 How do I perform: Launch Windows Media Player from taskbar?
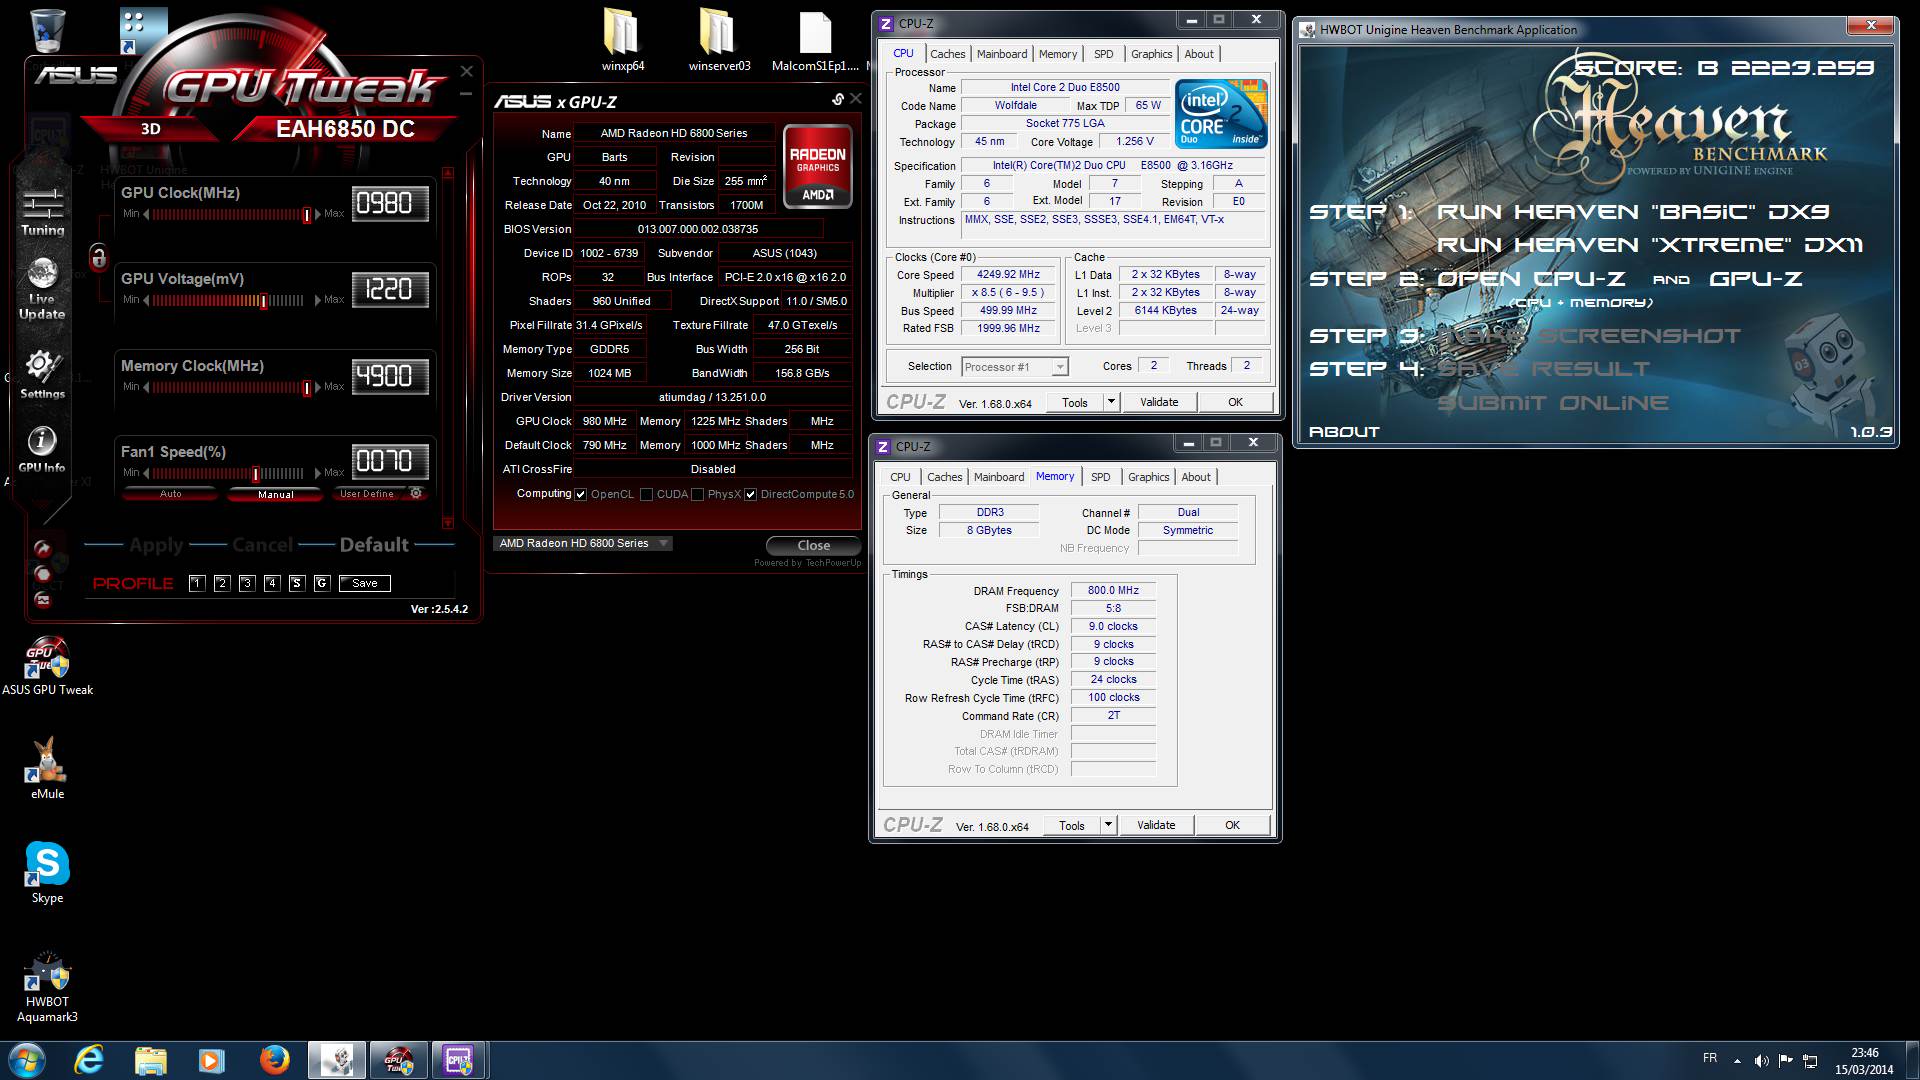211,1060
